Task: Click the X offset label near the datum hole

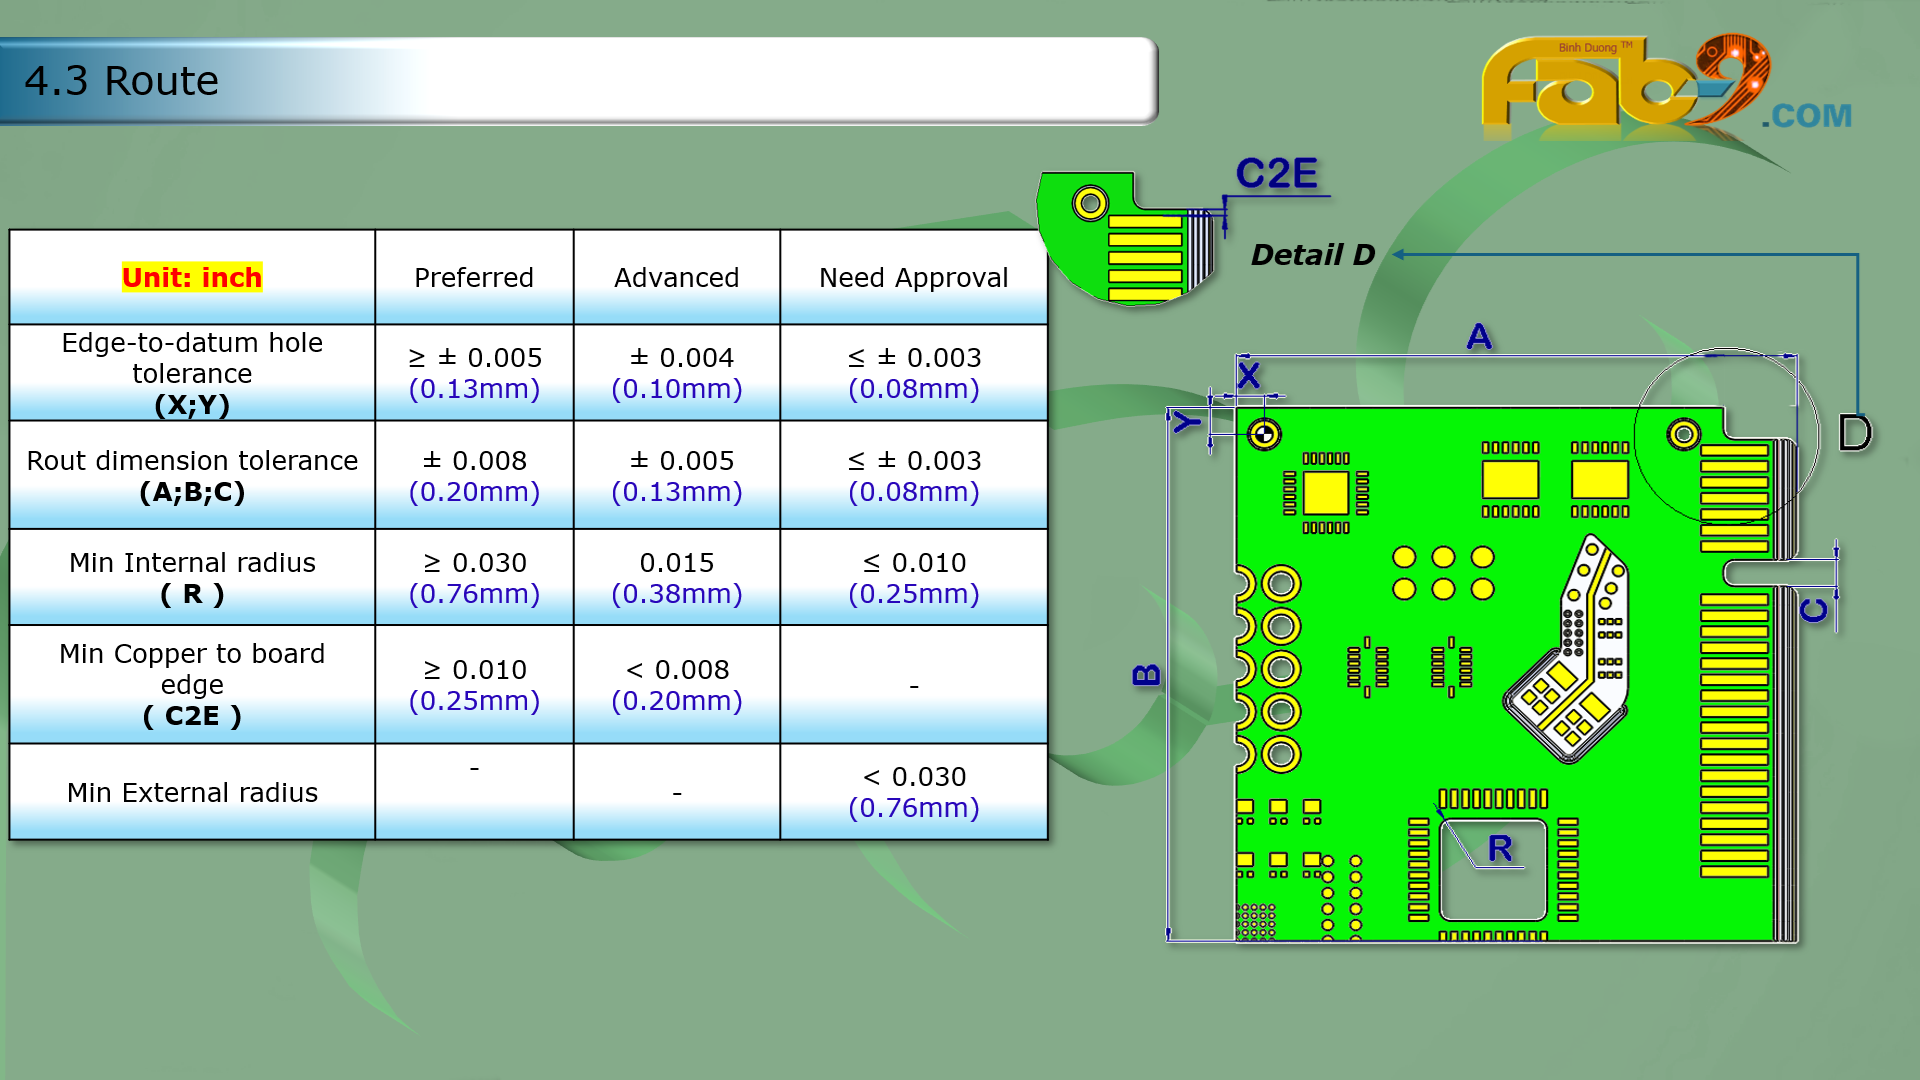Action: (1248, 376)
